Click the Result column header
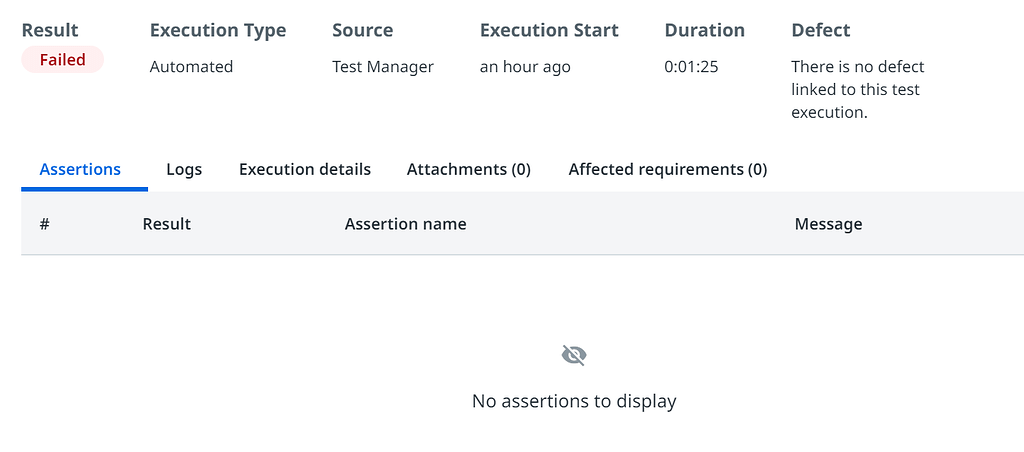The width and height of the screenshot is (1024, 452). [167, 224]
